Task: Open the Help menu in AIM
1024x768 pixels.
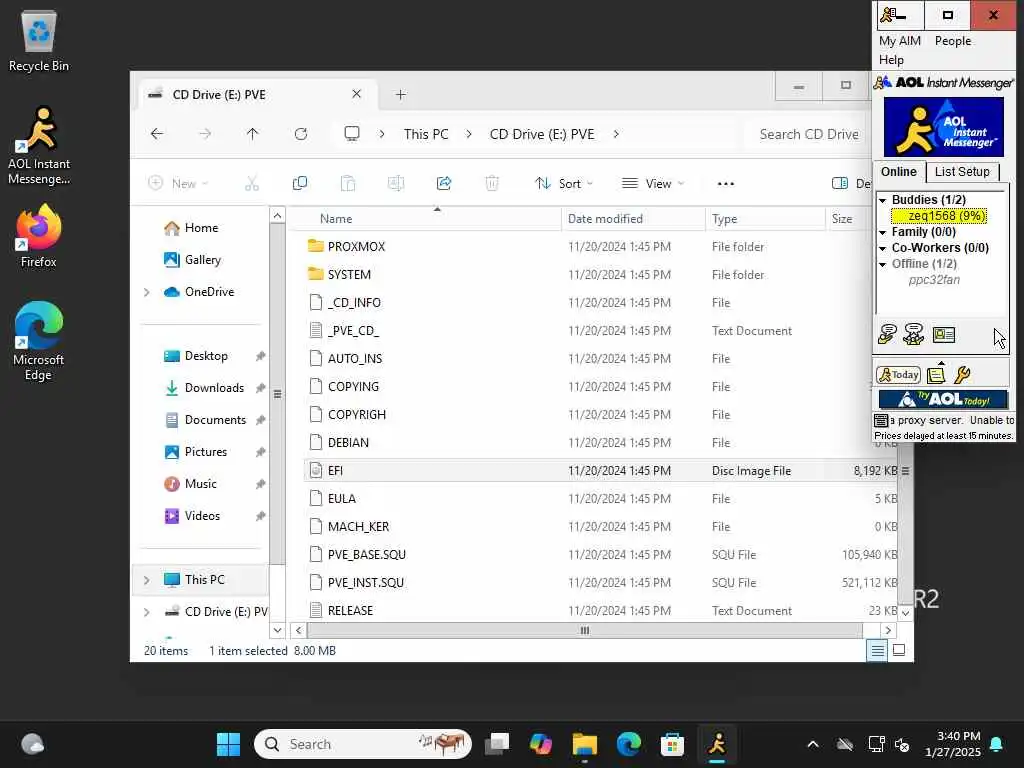Action: [x=891, y=59]
